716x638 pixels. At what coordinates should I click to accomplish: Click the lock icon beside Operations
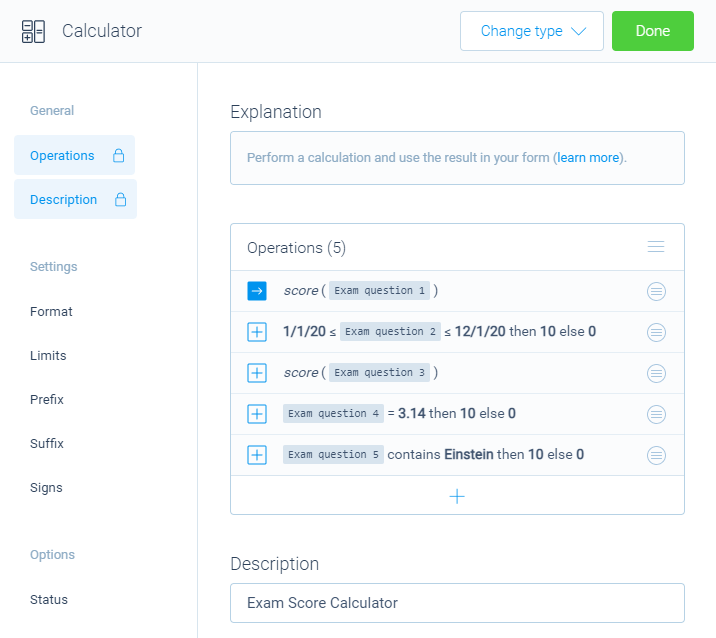[x=119, y=155]
